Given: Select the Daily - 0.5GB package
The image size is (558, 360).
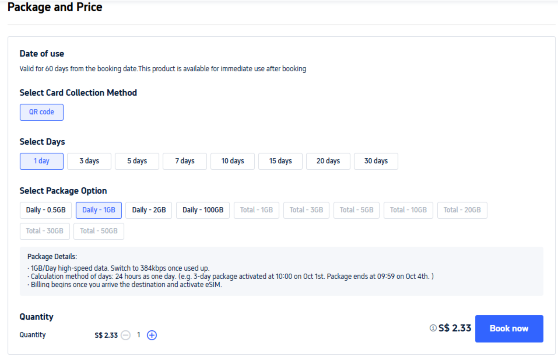Looking at the screenshot, I should coord(46,210).
